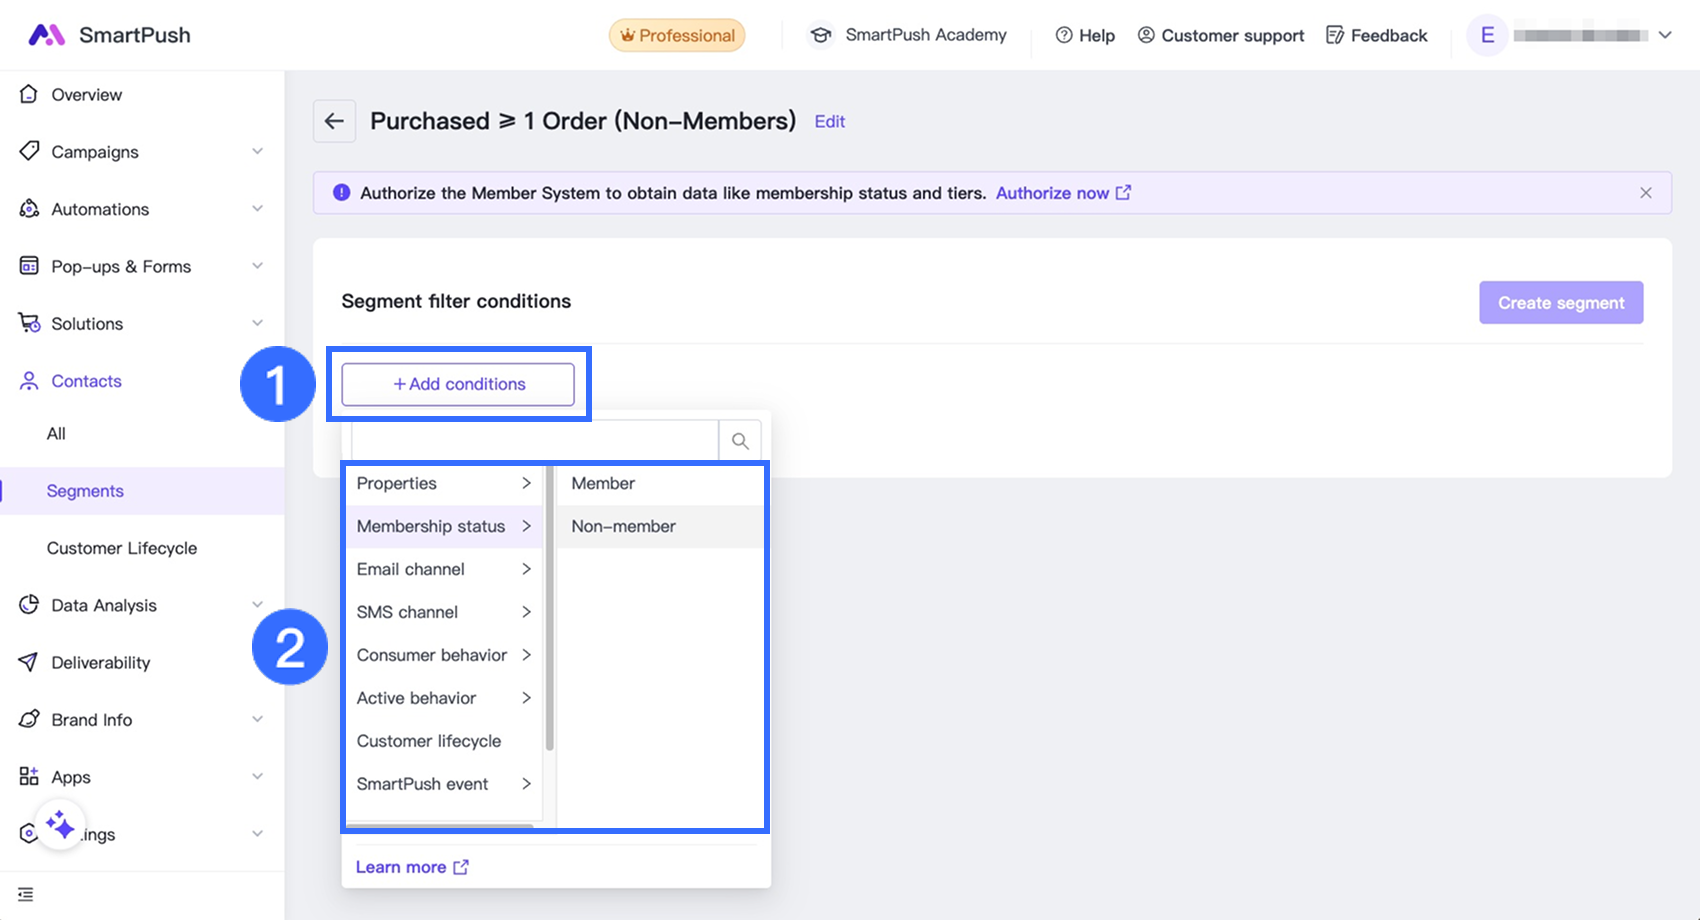Expand the Campaigns sidebar section

257,151
